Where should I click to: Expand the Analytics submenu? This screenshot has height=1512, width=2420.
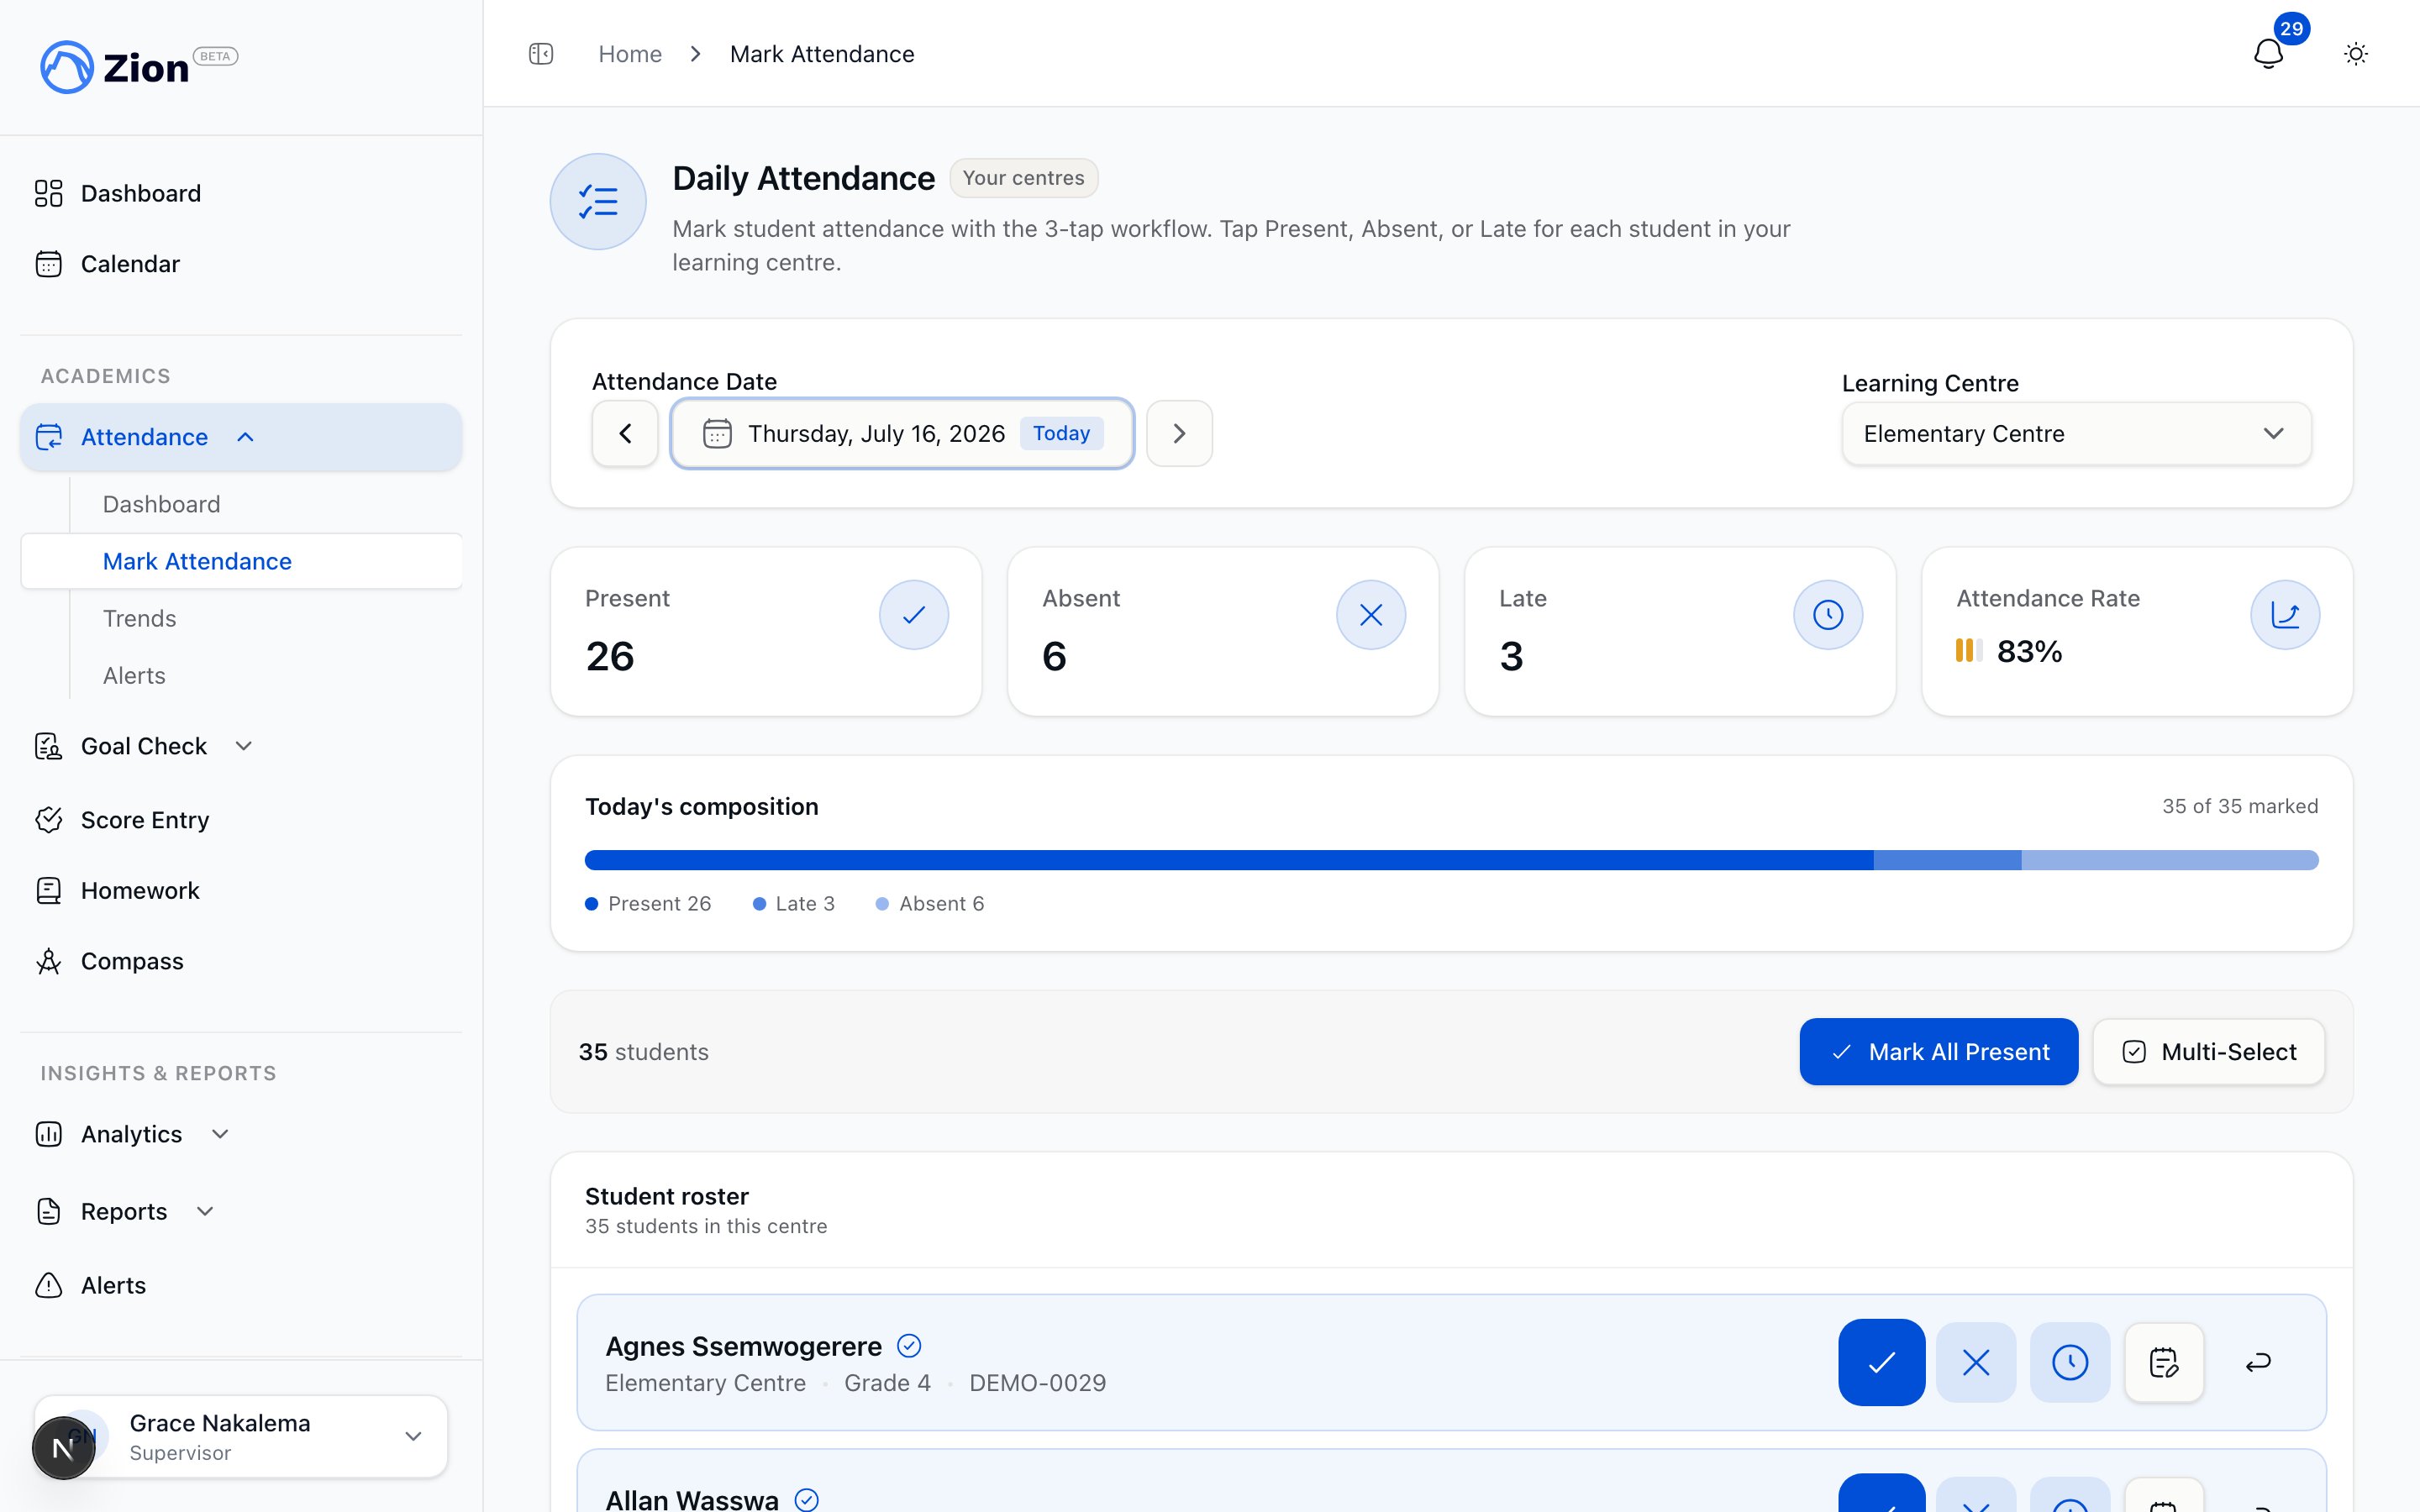221,1134
